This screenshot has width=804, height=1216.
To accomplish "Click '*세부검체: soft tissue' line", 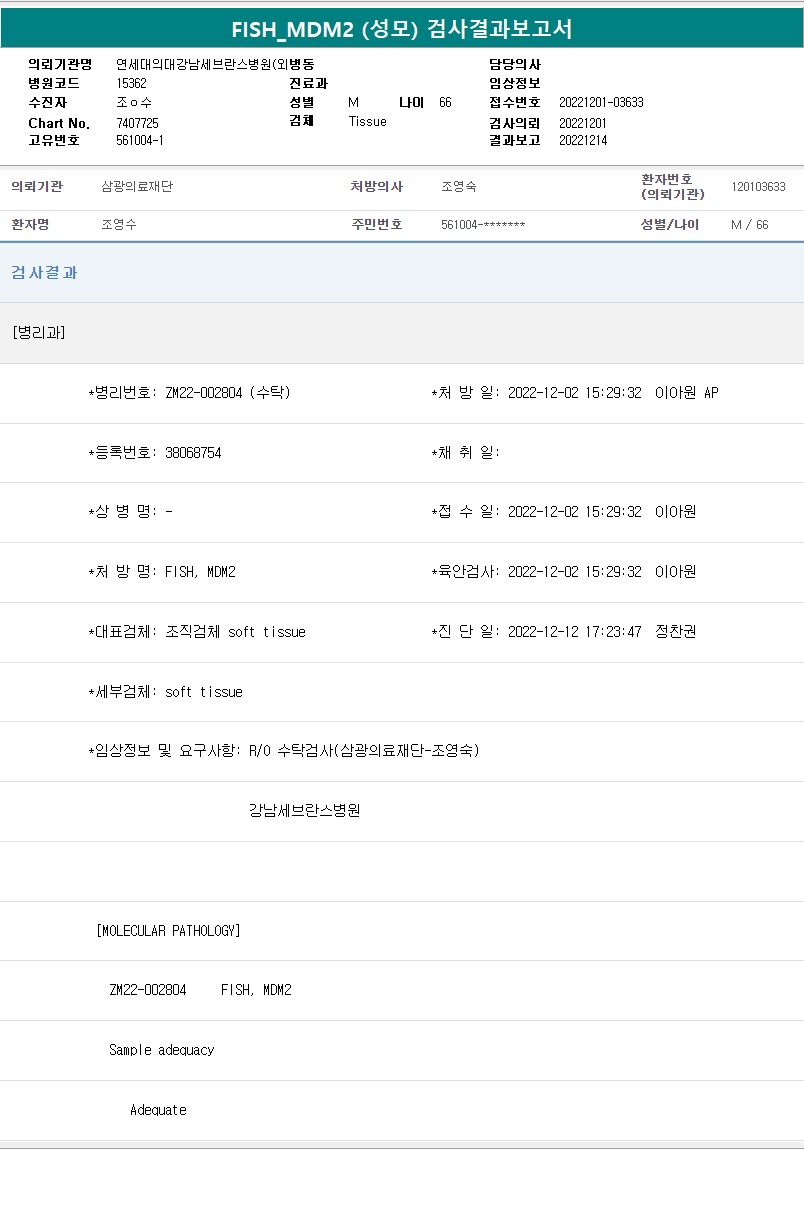I will [166, 692].
